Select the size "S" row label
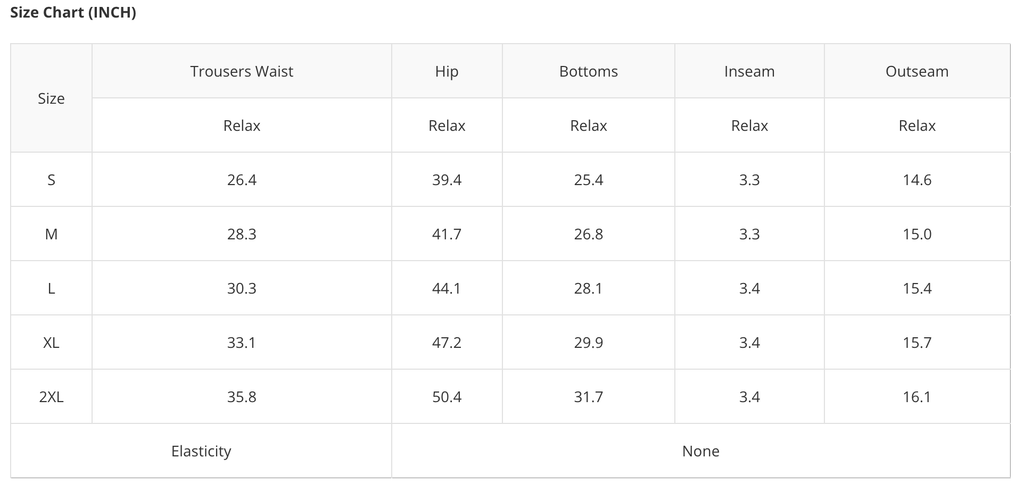 click(x=51, y=180)
